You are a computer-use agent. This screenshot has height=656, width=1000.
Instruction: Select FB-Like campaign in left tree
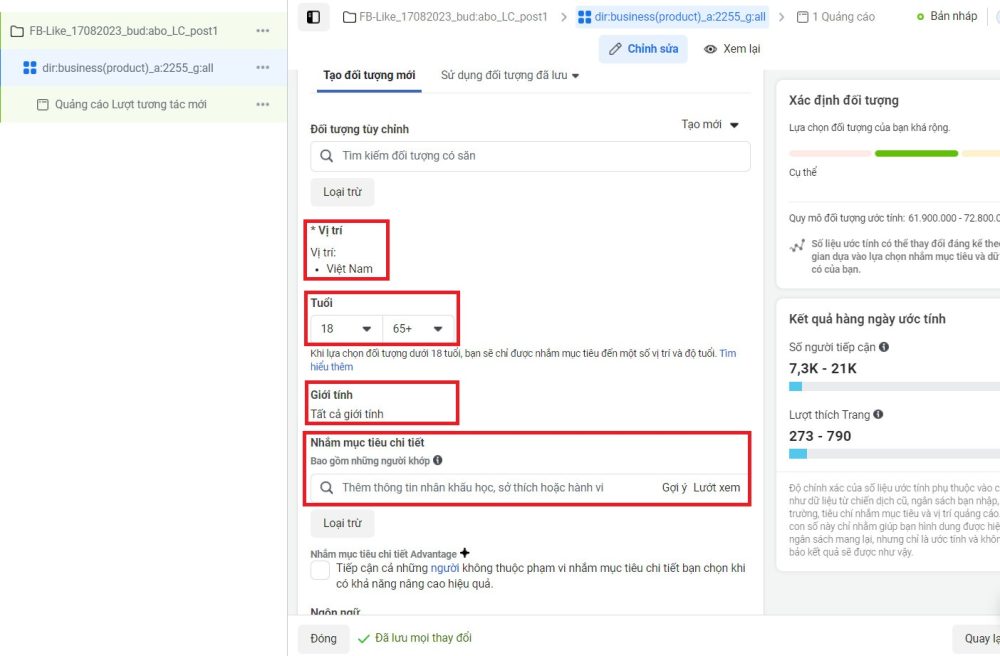pos(143,31)
